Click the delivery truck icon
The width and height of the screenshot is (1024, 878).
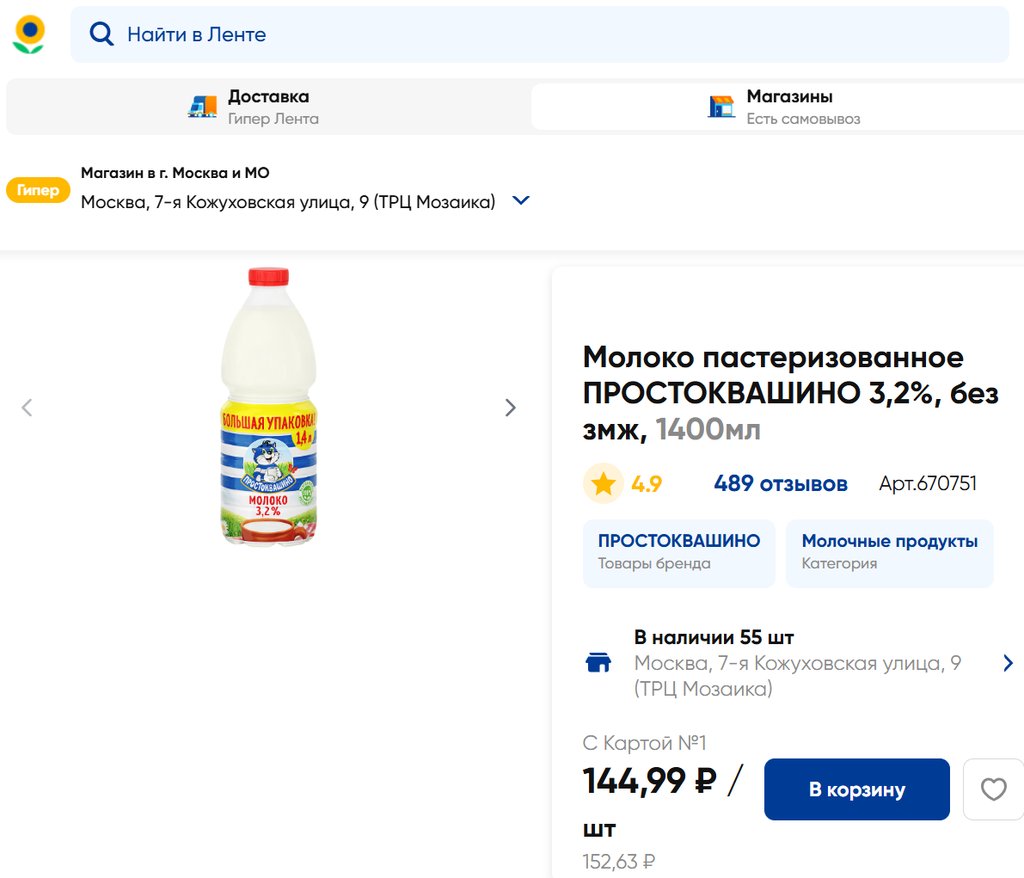pos(202,107)
